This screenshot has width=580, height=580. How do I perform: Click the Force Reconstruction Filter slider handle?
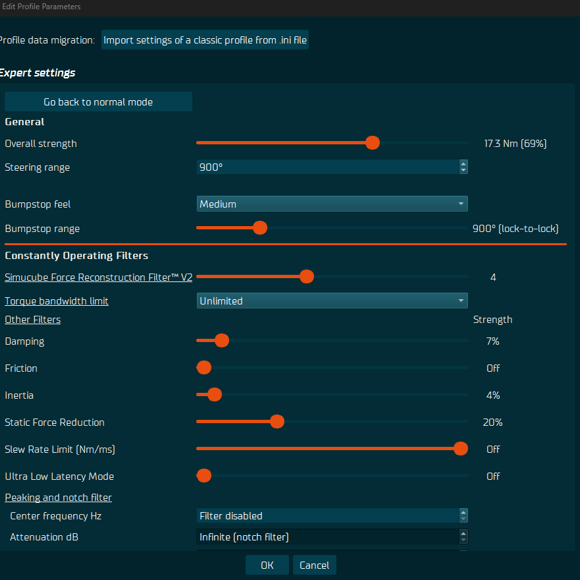click(307, 276)
